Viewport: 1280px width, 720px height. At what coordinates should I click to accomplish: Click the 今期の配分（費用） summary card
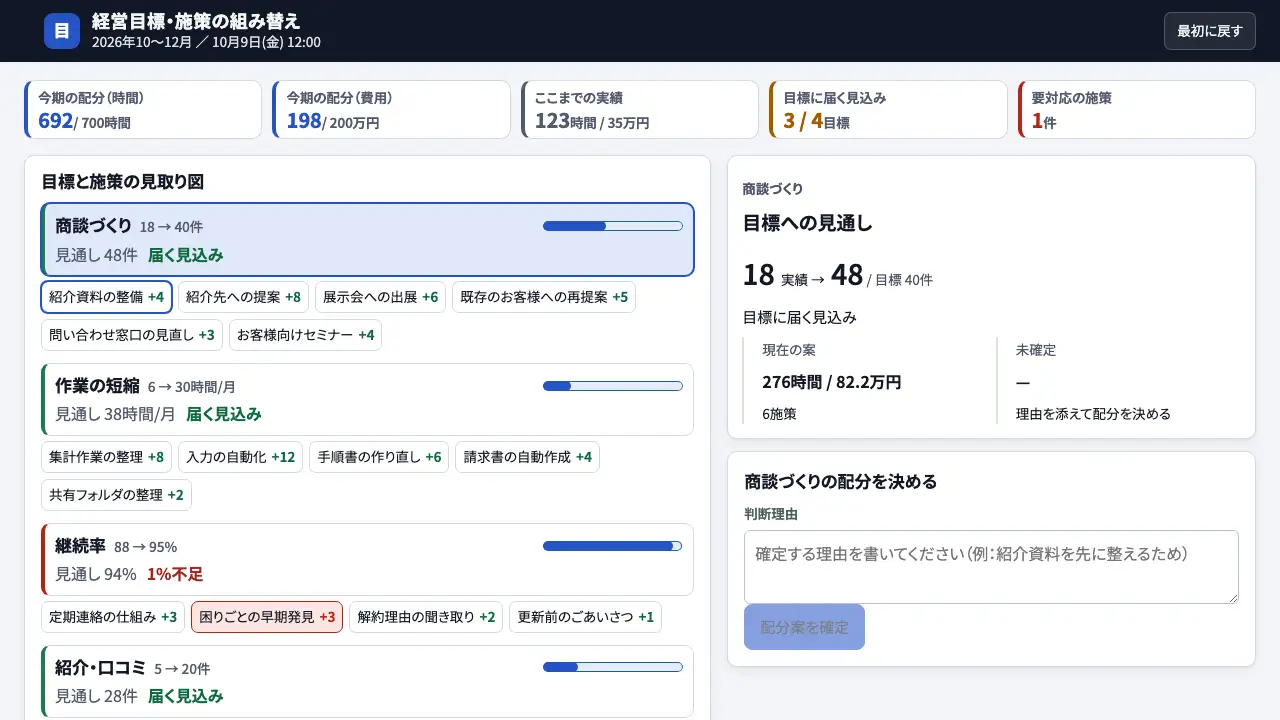pos(391,110)
